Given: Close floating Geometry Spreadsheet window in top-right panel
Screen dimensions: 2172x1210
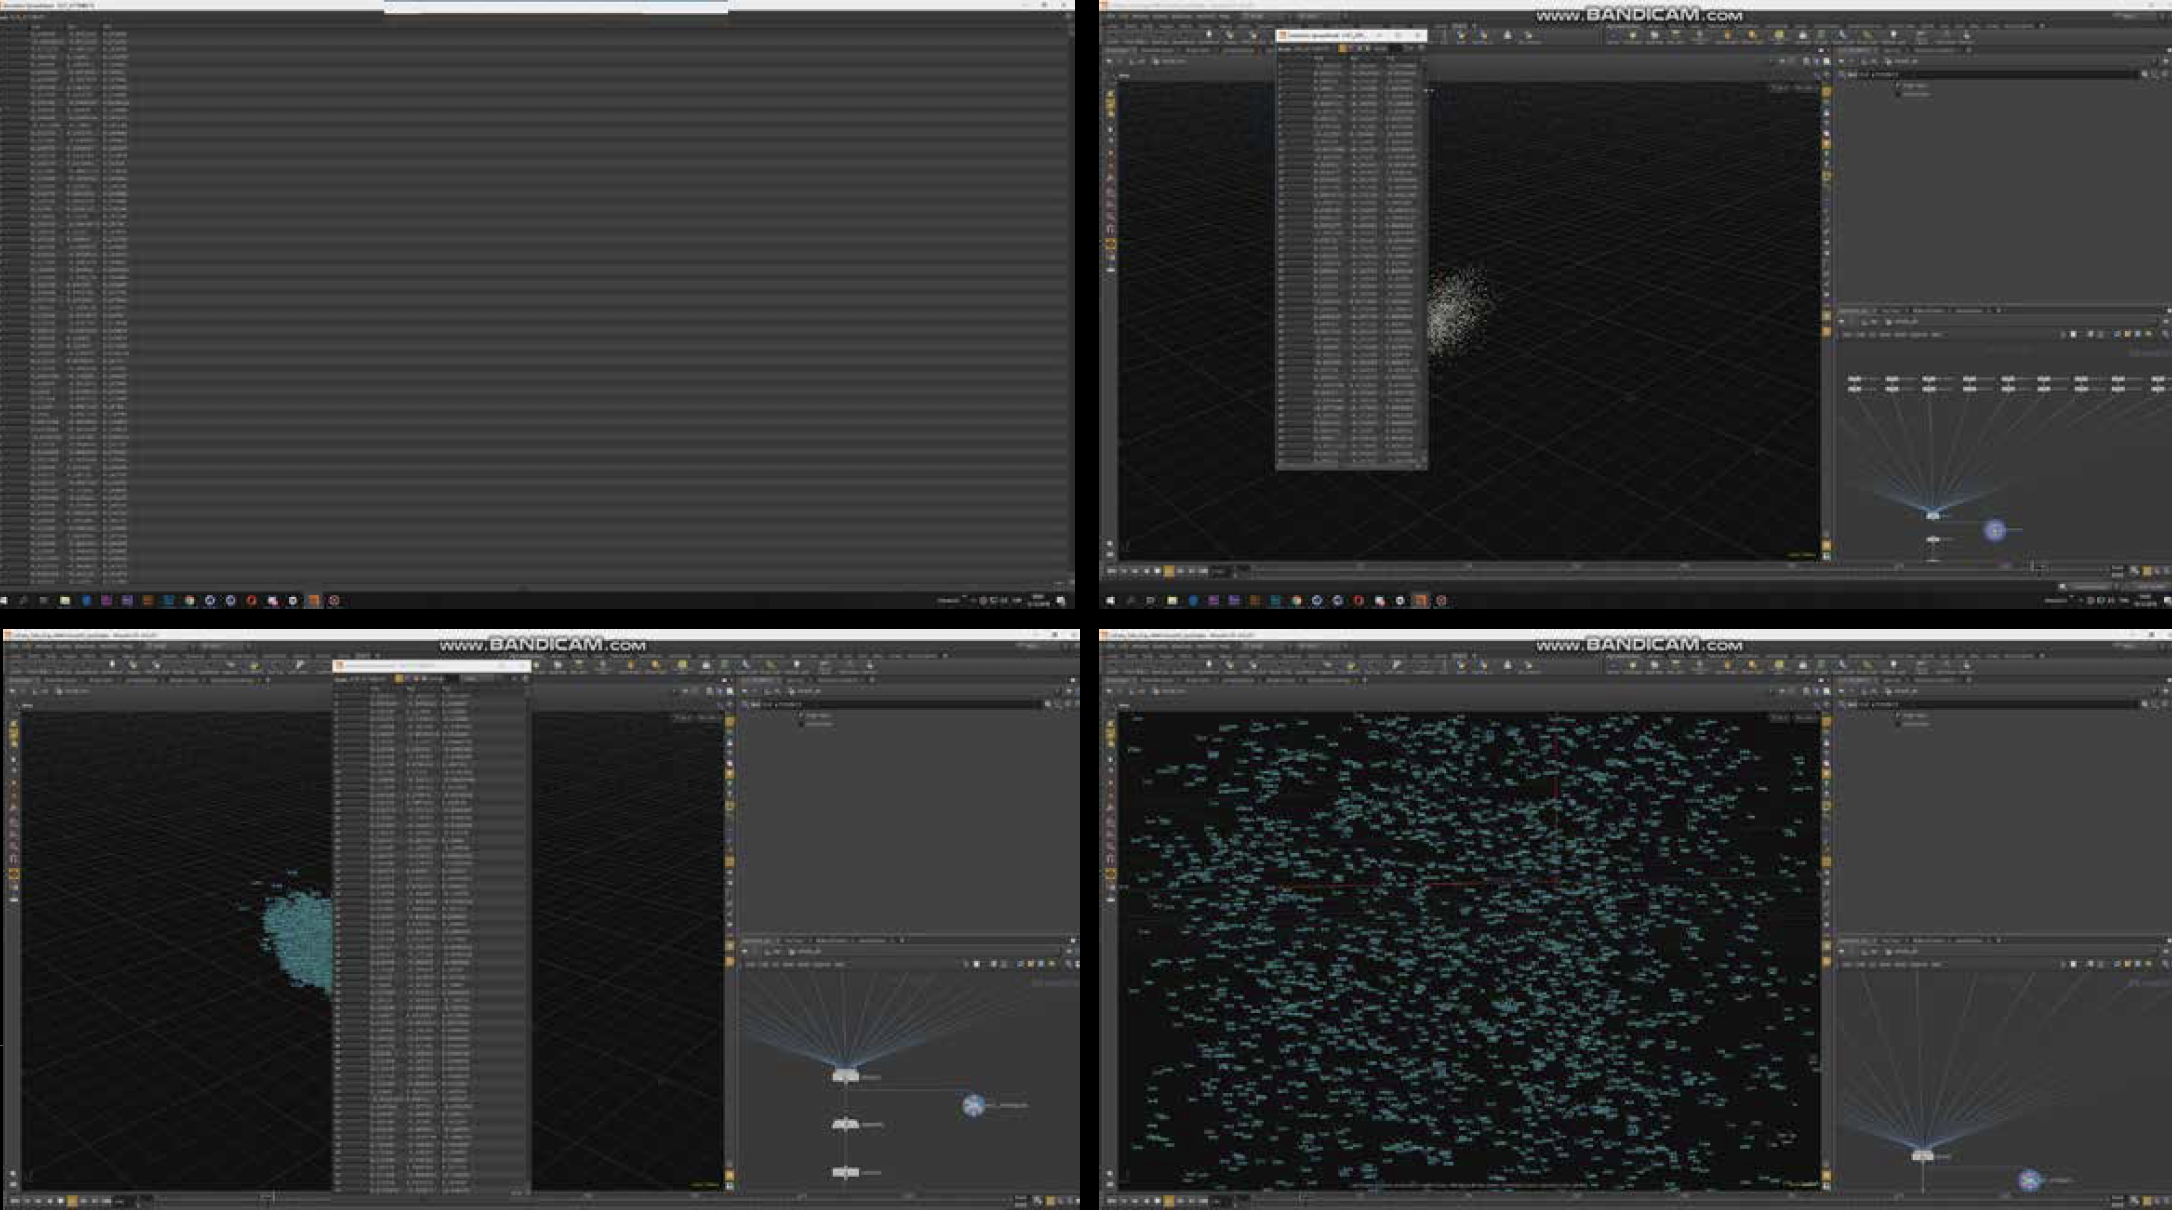Looking at the screenshot, I should point(1418,35).
